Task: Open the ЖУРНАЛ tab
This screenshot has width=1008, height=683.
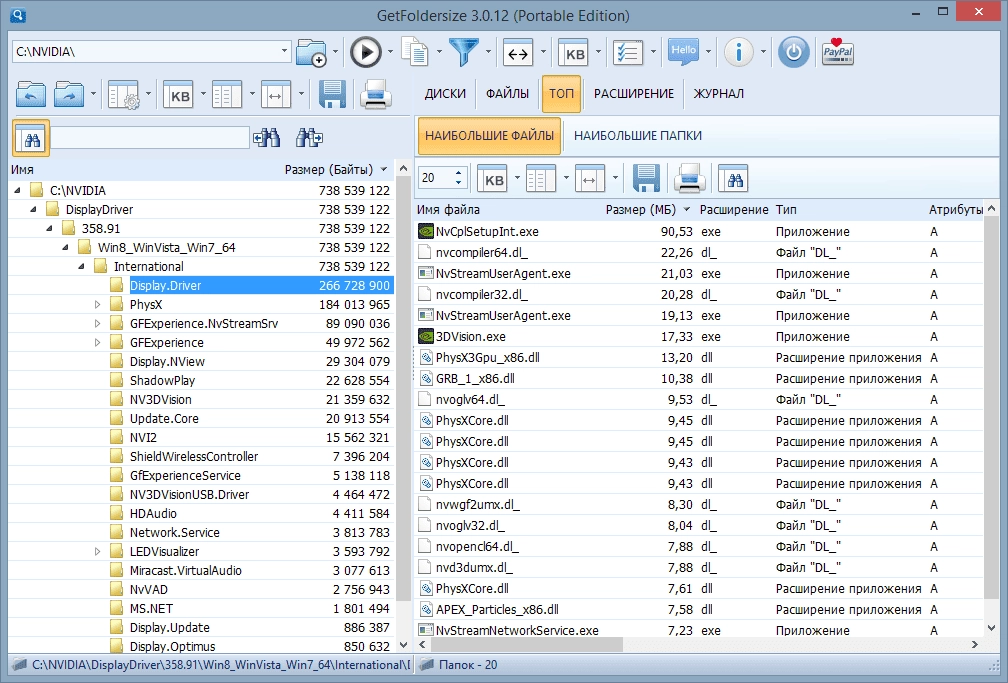Action: 719,94
